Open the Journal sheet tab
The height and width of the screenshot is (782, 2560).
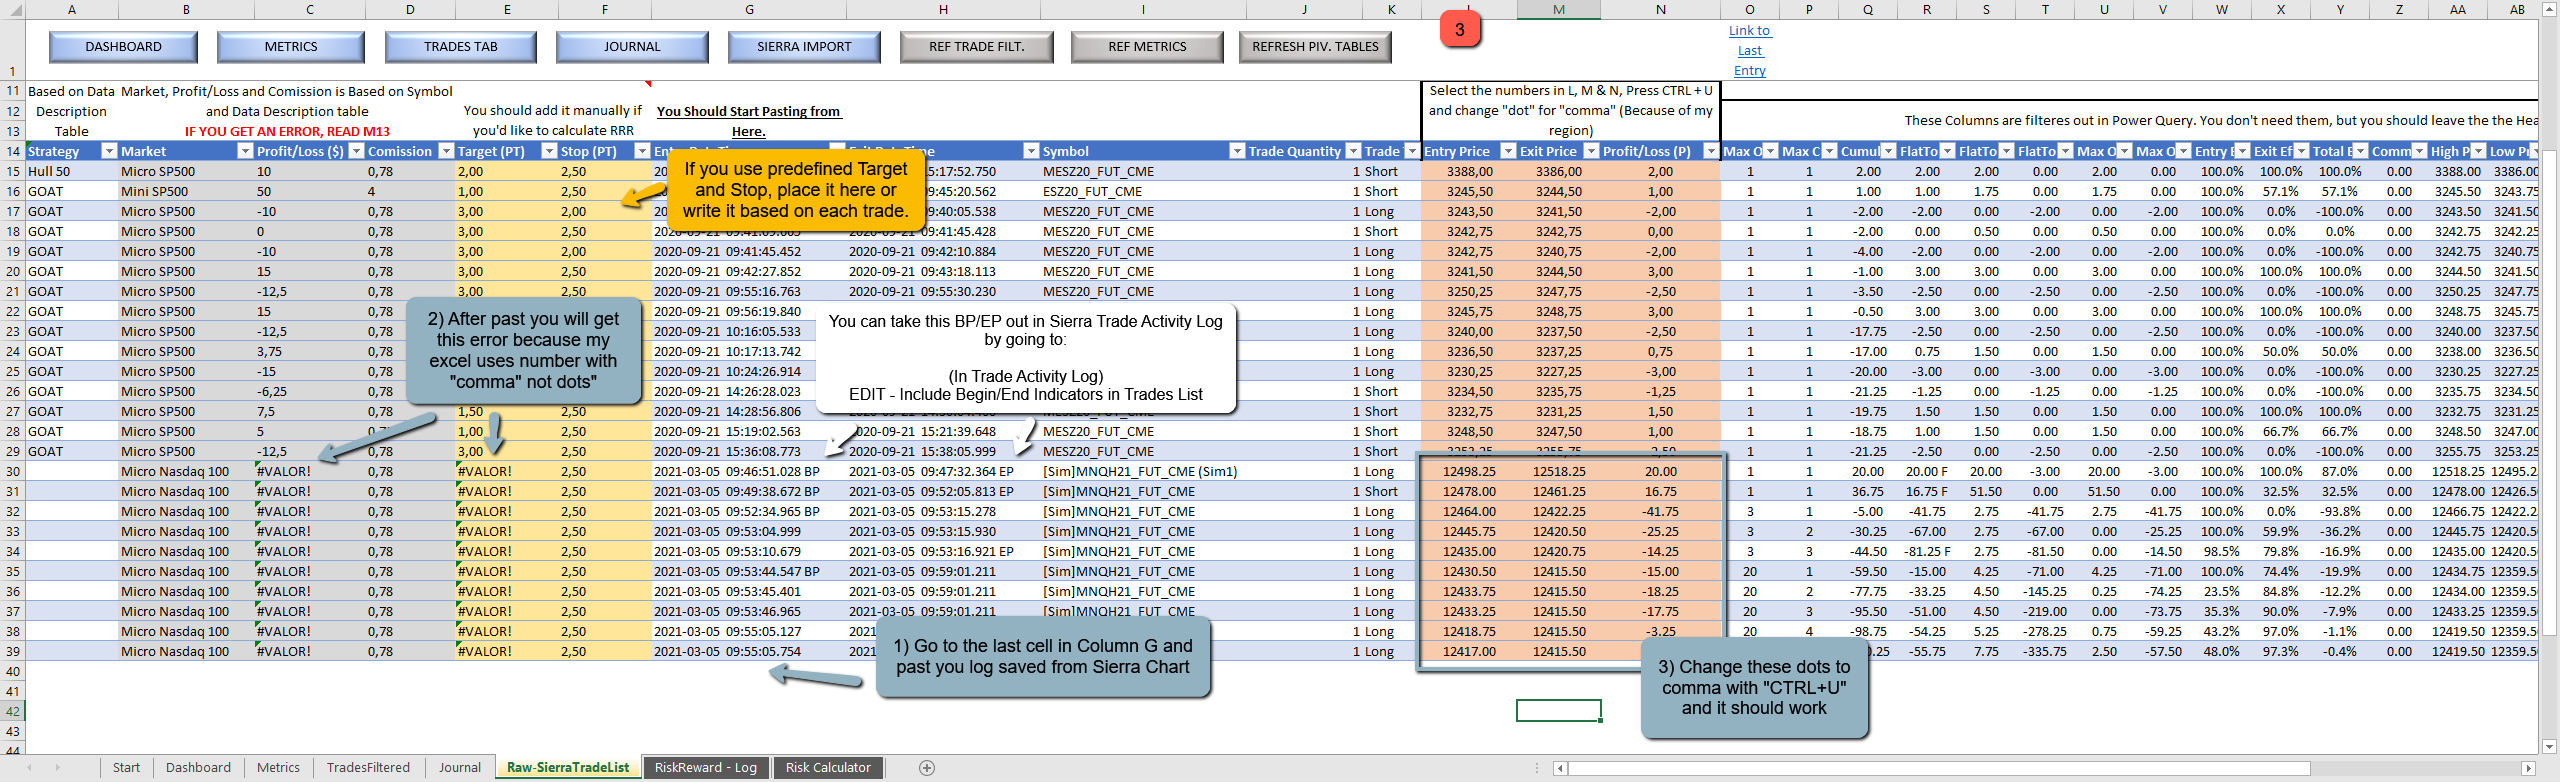(460, 768)
